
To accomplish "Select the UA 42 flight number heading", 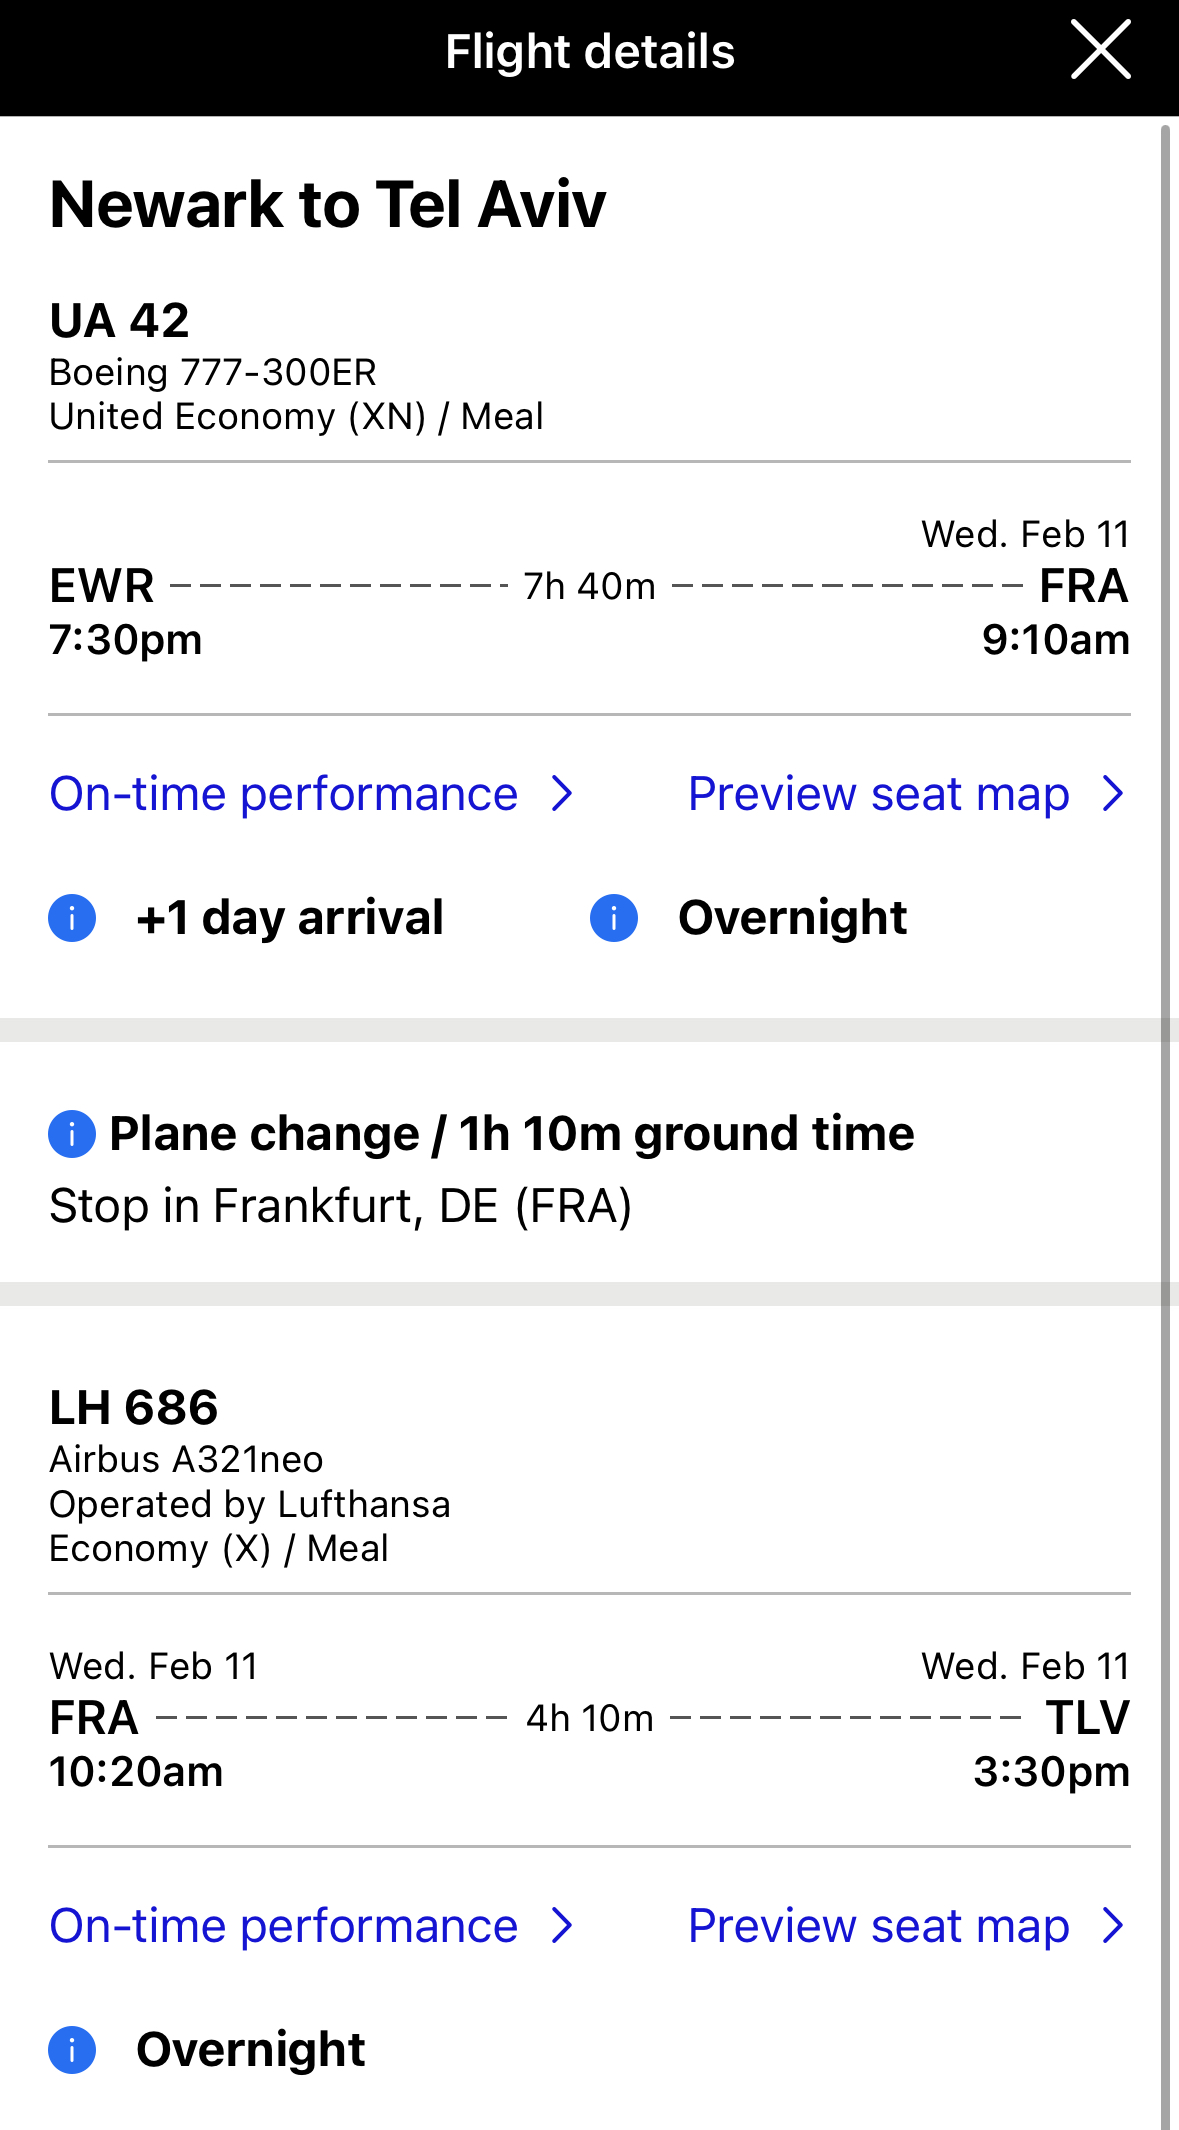I will (120, 321).
